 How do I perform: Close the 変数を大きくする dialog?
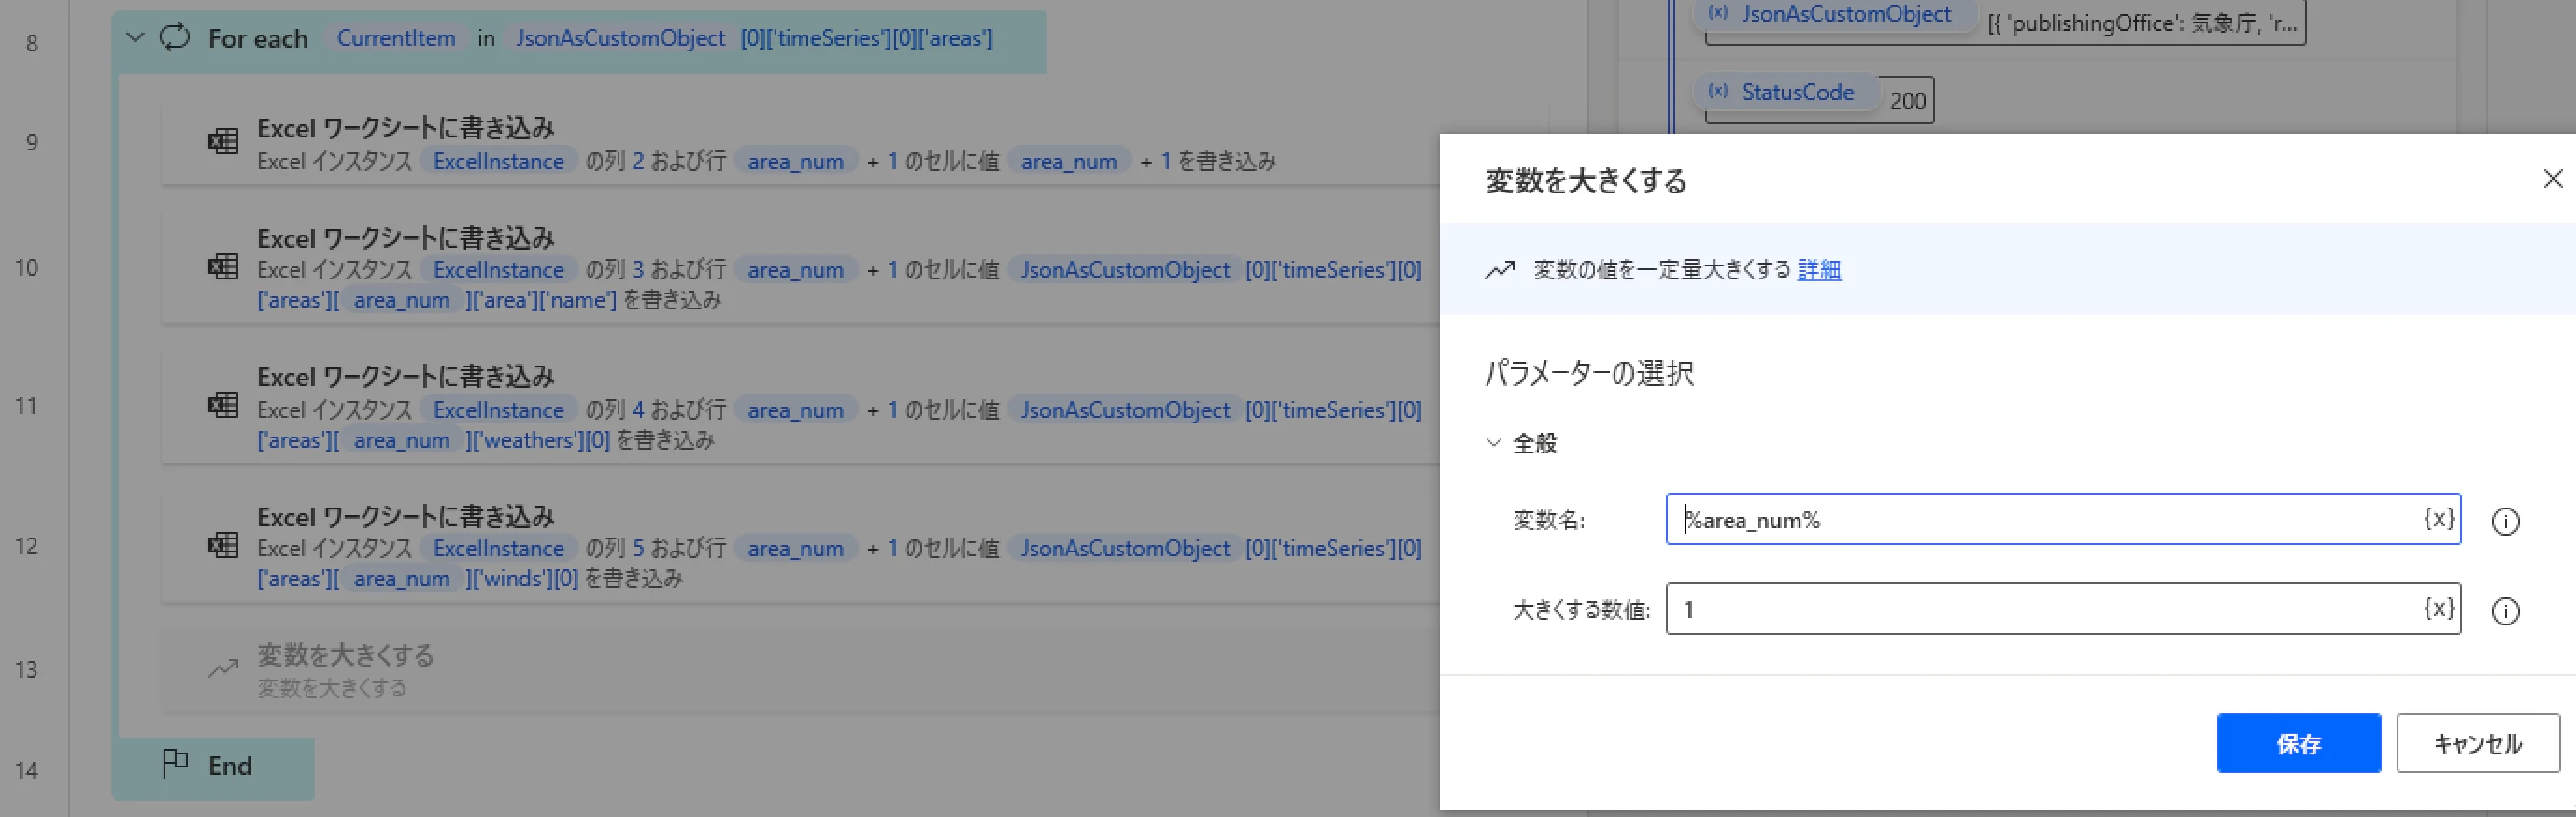2552,179
